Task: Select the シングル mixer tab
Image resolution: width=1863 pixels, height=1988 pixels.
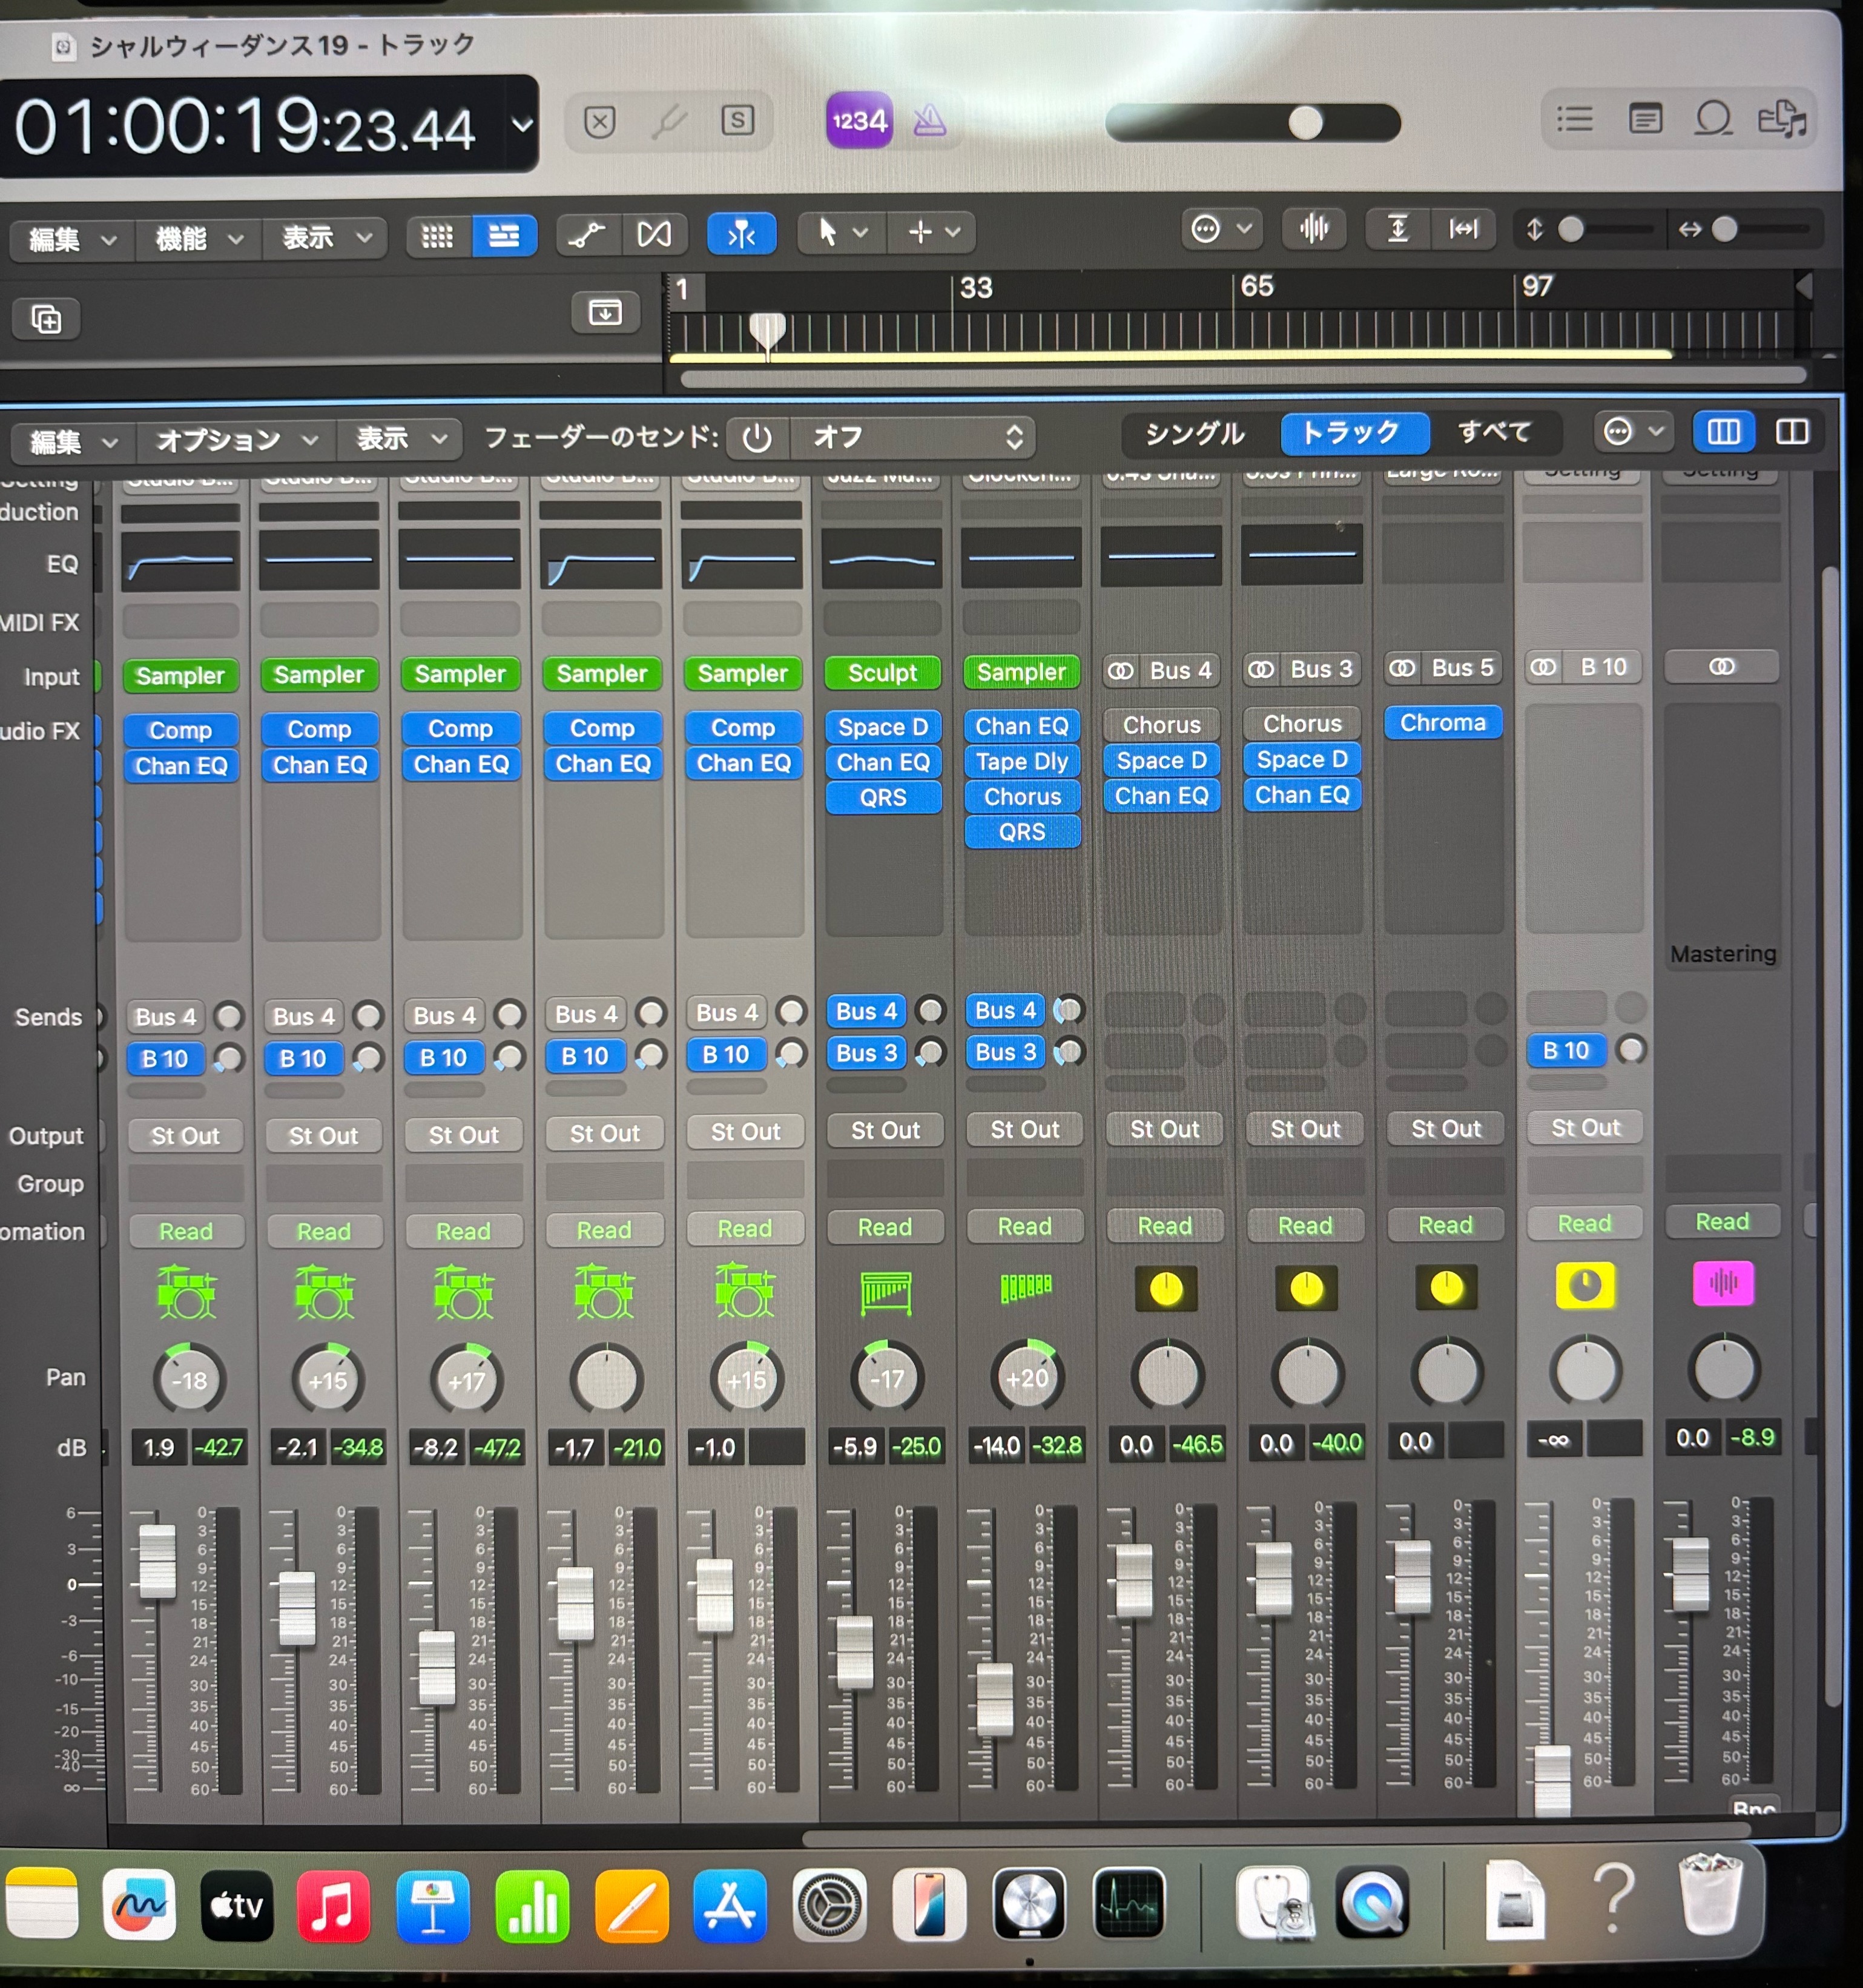Action: pos(1195,433)
